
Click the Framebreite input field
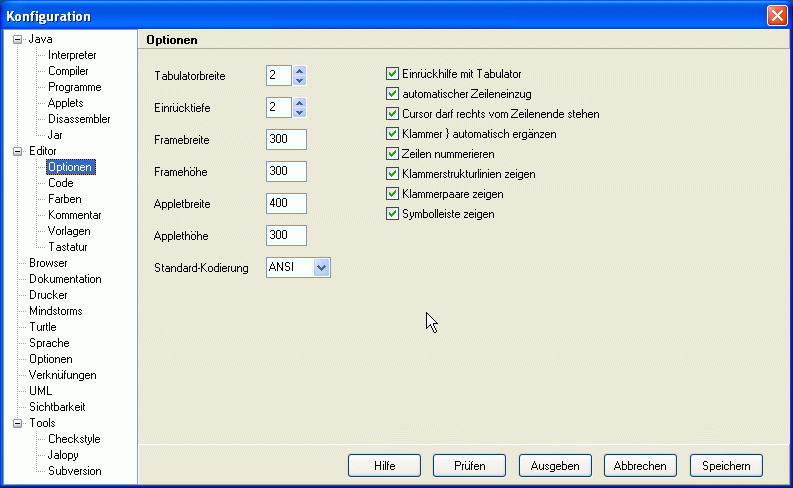[x=286, y=140]
